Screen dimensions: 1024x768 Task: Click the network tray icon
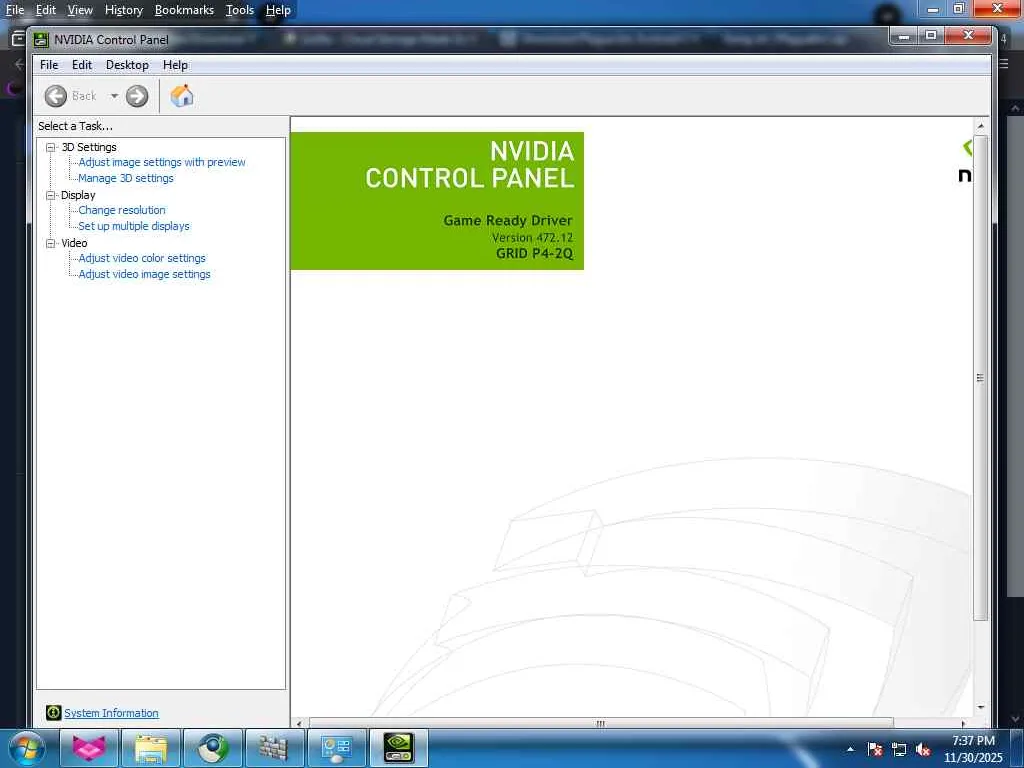[899, 750]
